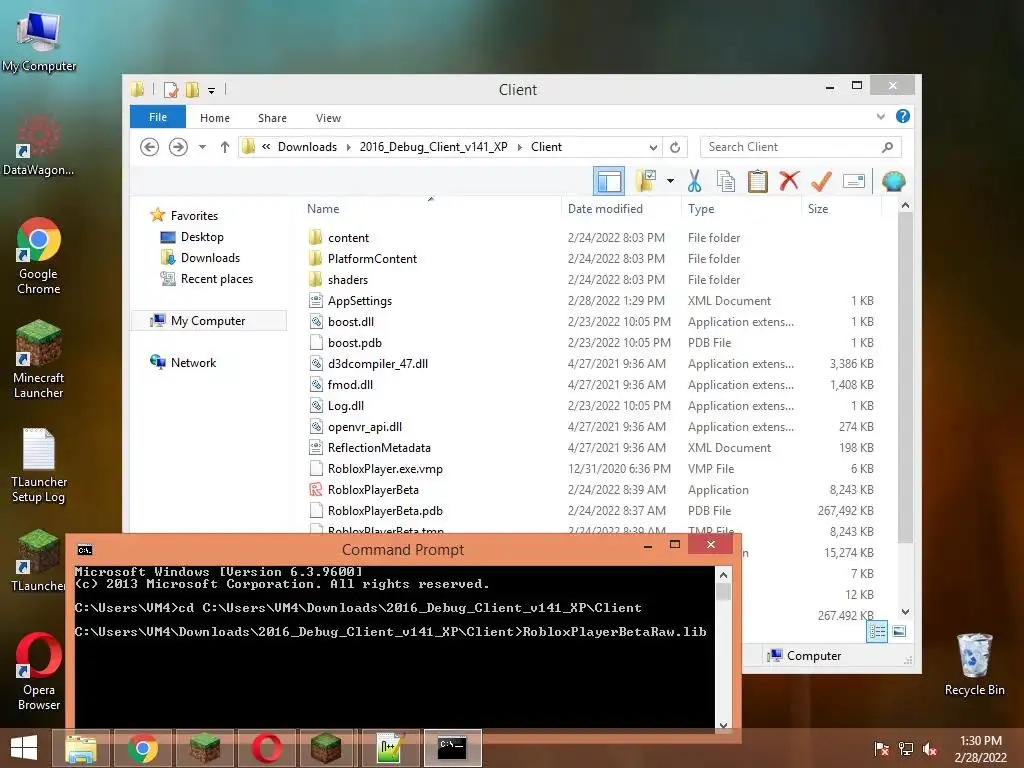This screenshot has height=768, width=1024.
Task: Select the boost.dll file
Action: click(351, 321)
